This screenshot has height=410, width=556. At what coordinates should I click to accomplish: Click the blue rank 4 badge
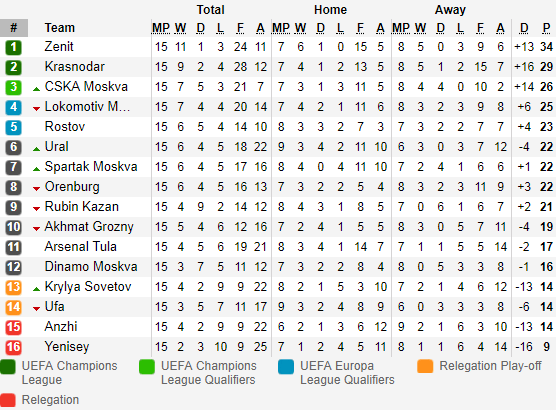[13, 107]
